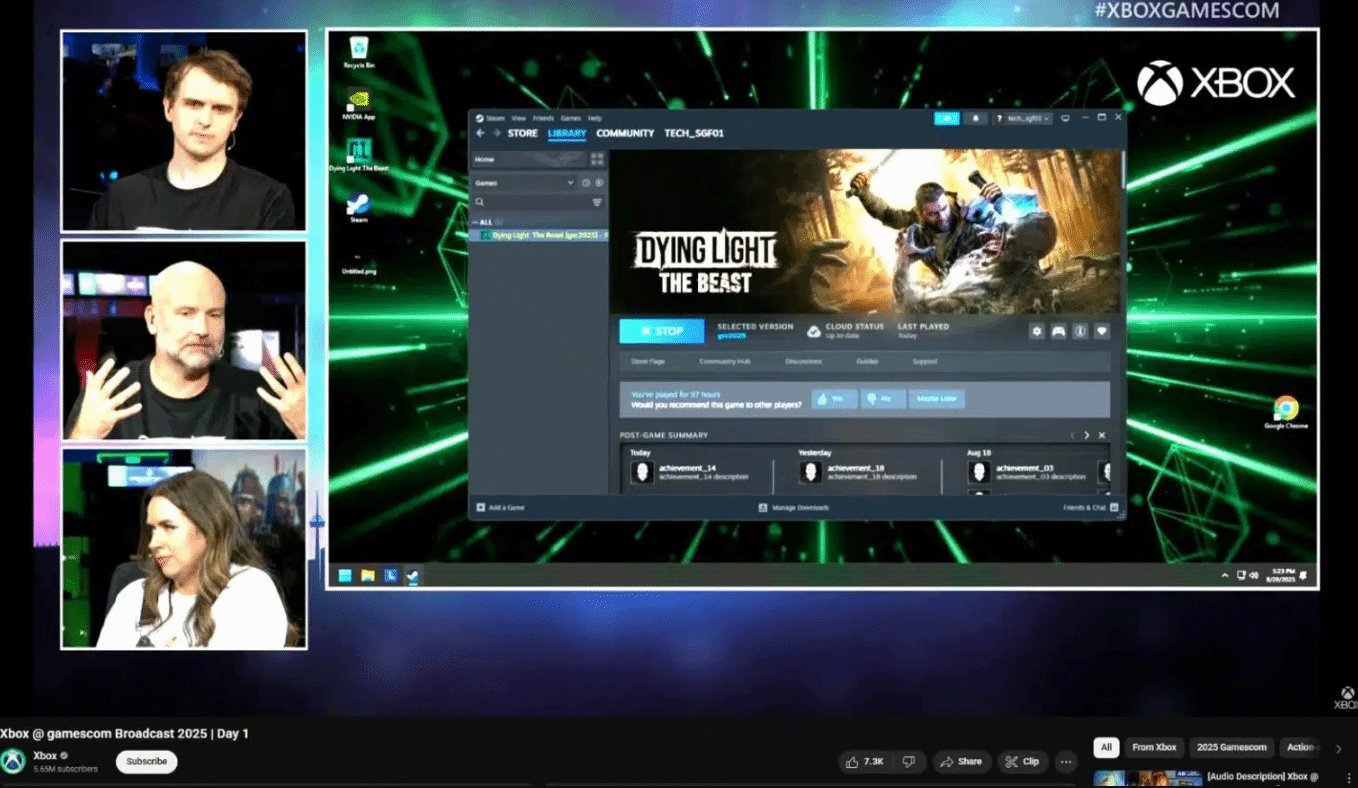Open Windows Start menu
1358x788 pixels.
coord(345,576)
